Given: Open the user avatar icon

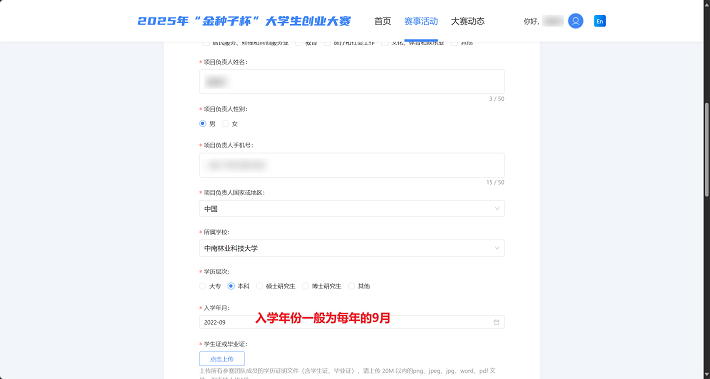Looking at the screenshot, I should tap(576, 21).
